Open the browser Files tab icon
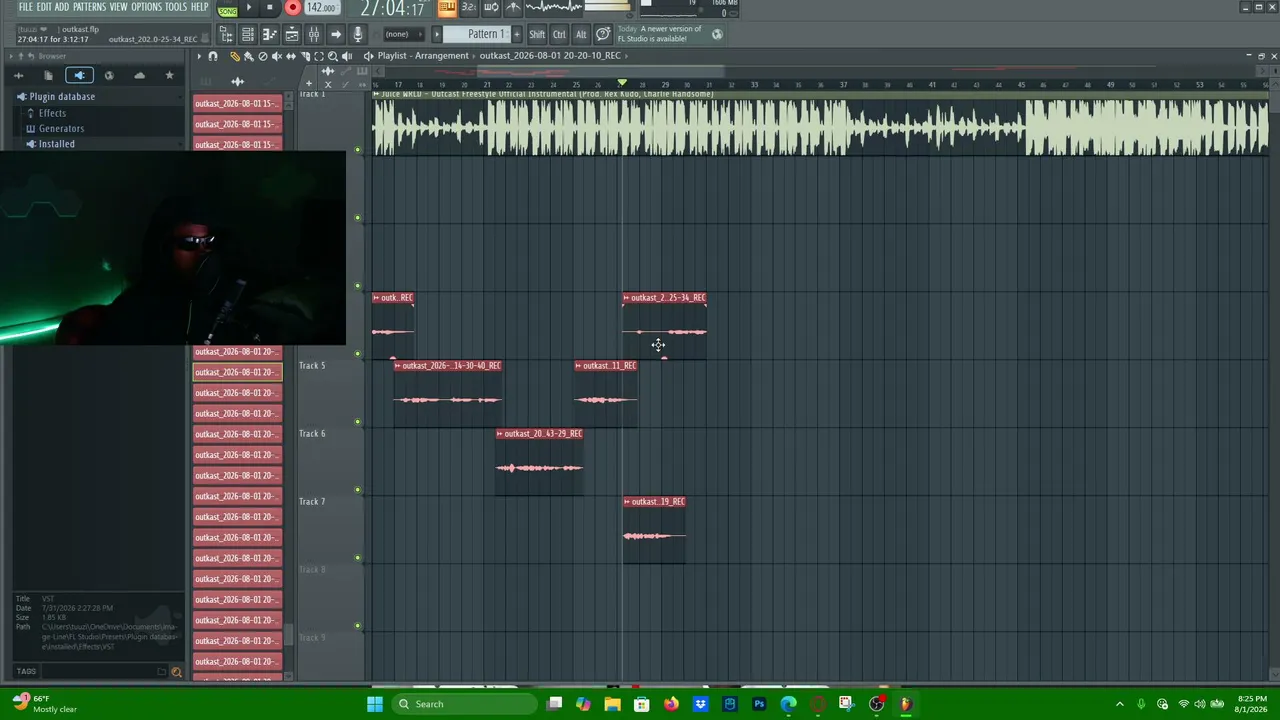Screen dimensions: 1280x720 pyautogui.click(x=48, y=75)
